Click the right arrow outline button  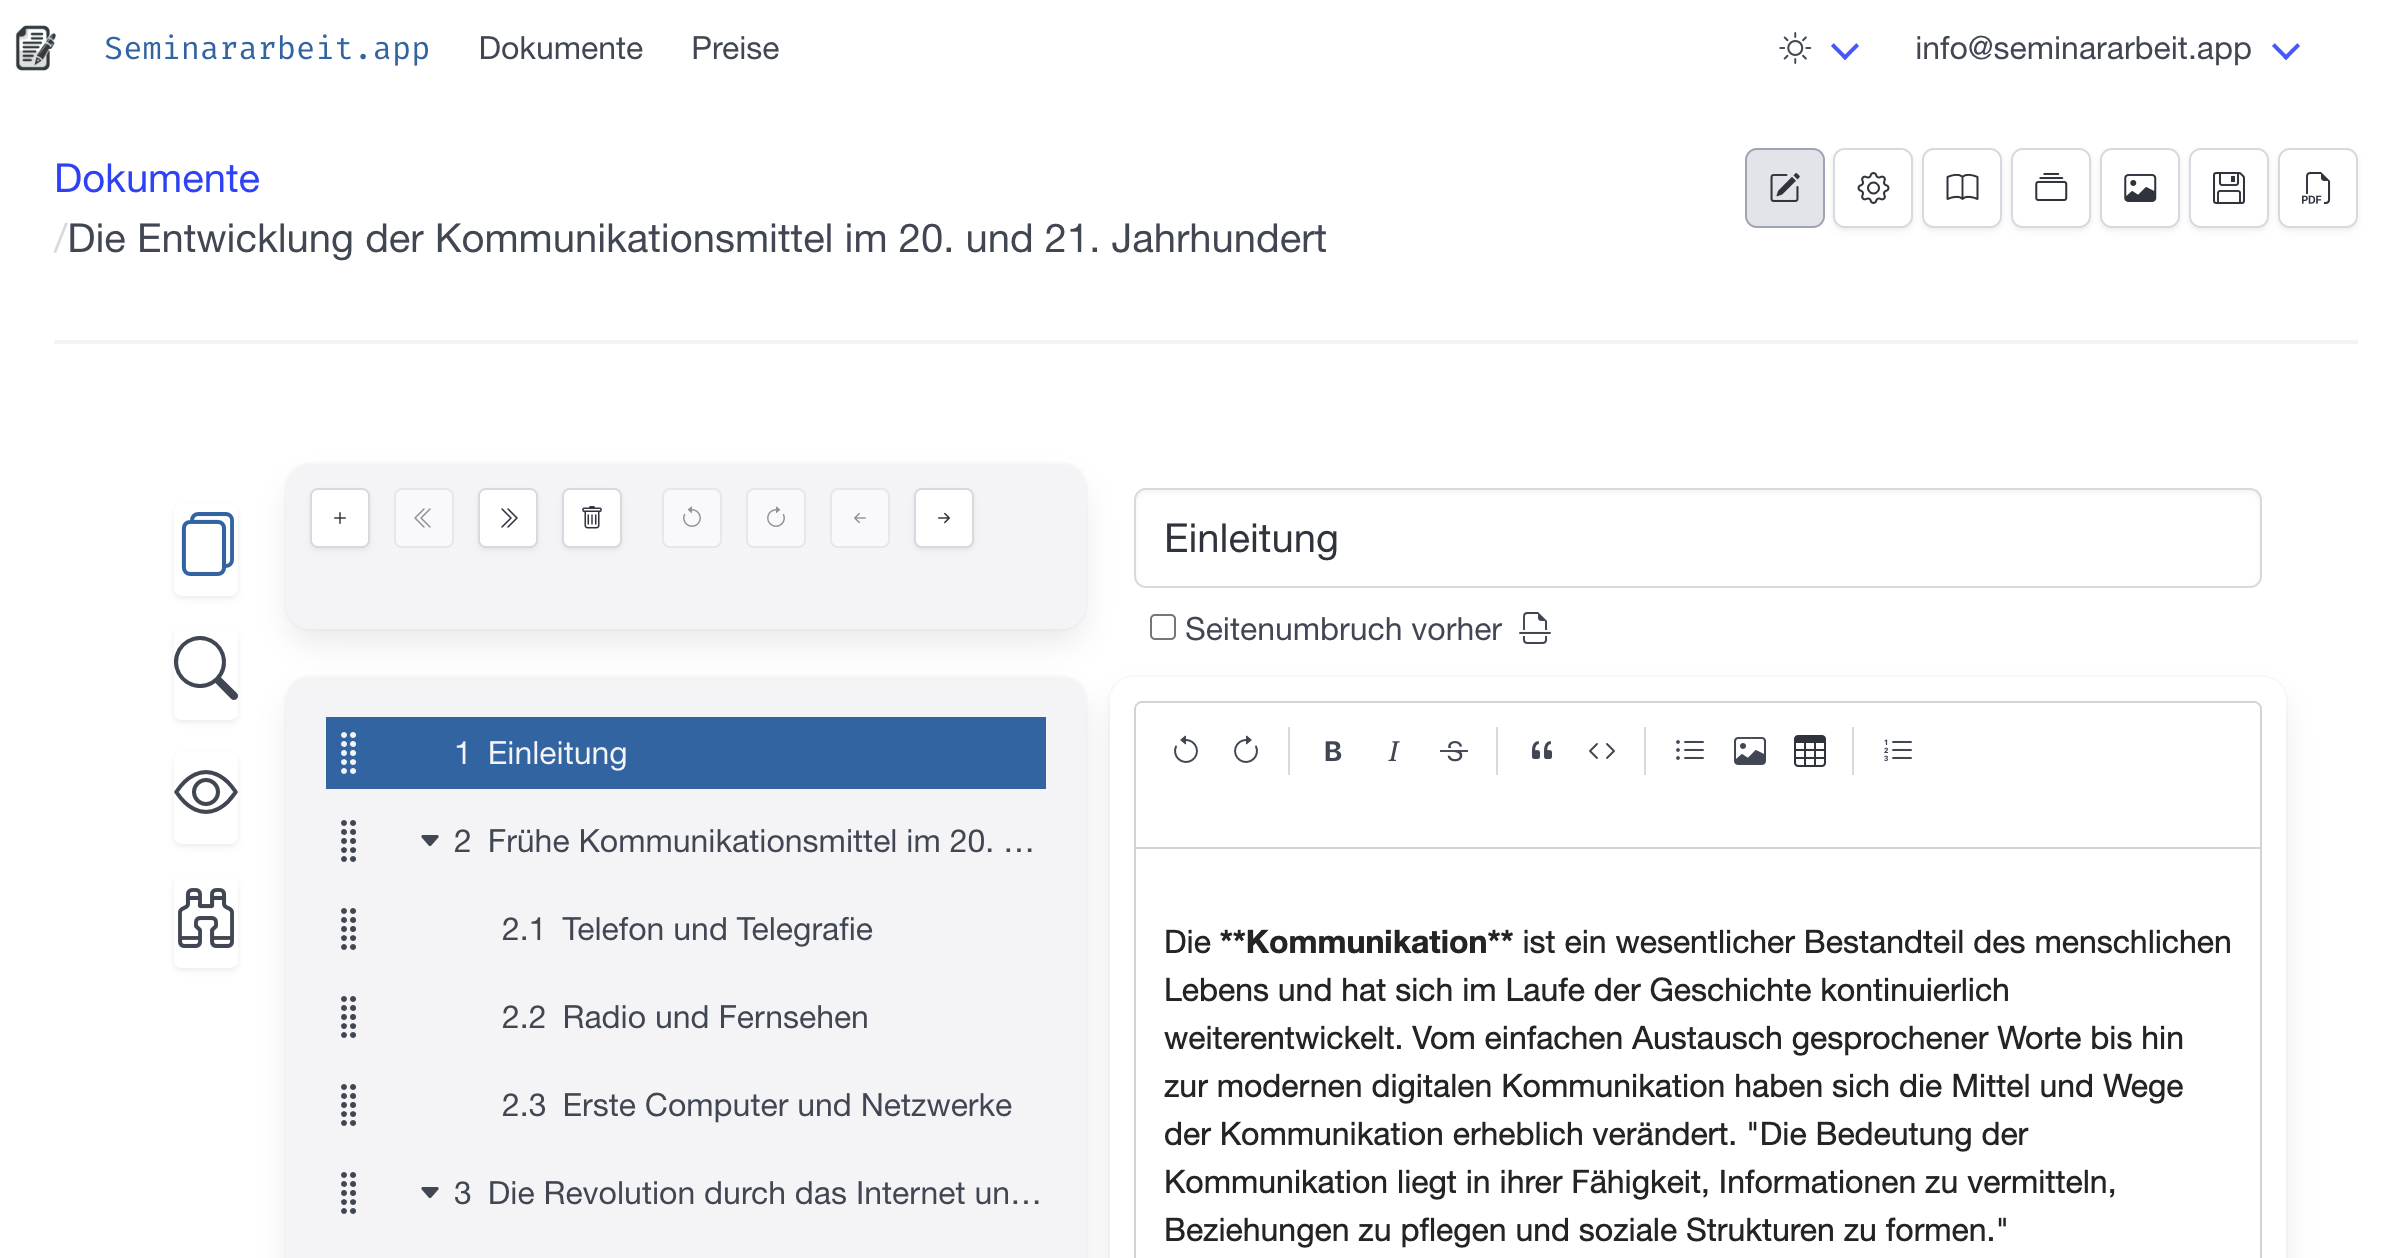(x=944, y=518)
